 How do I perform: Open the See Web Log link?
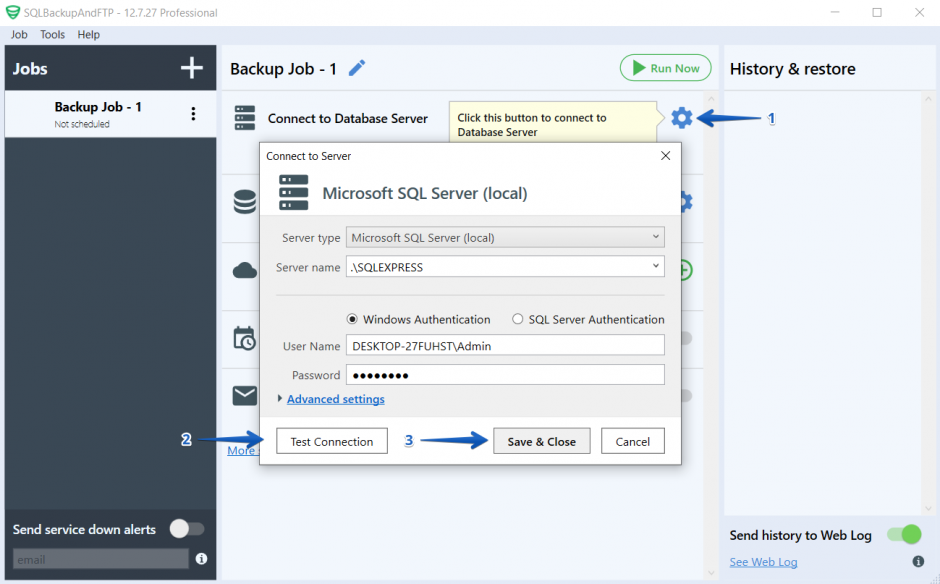pos(763,562)
